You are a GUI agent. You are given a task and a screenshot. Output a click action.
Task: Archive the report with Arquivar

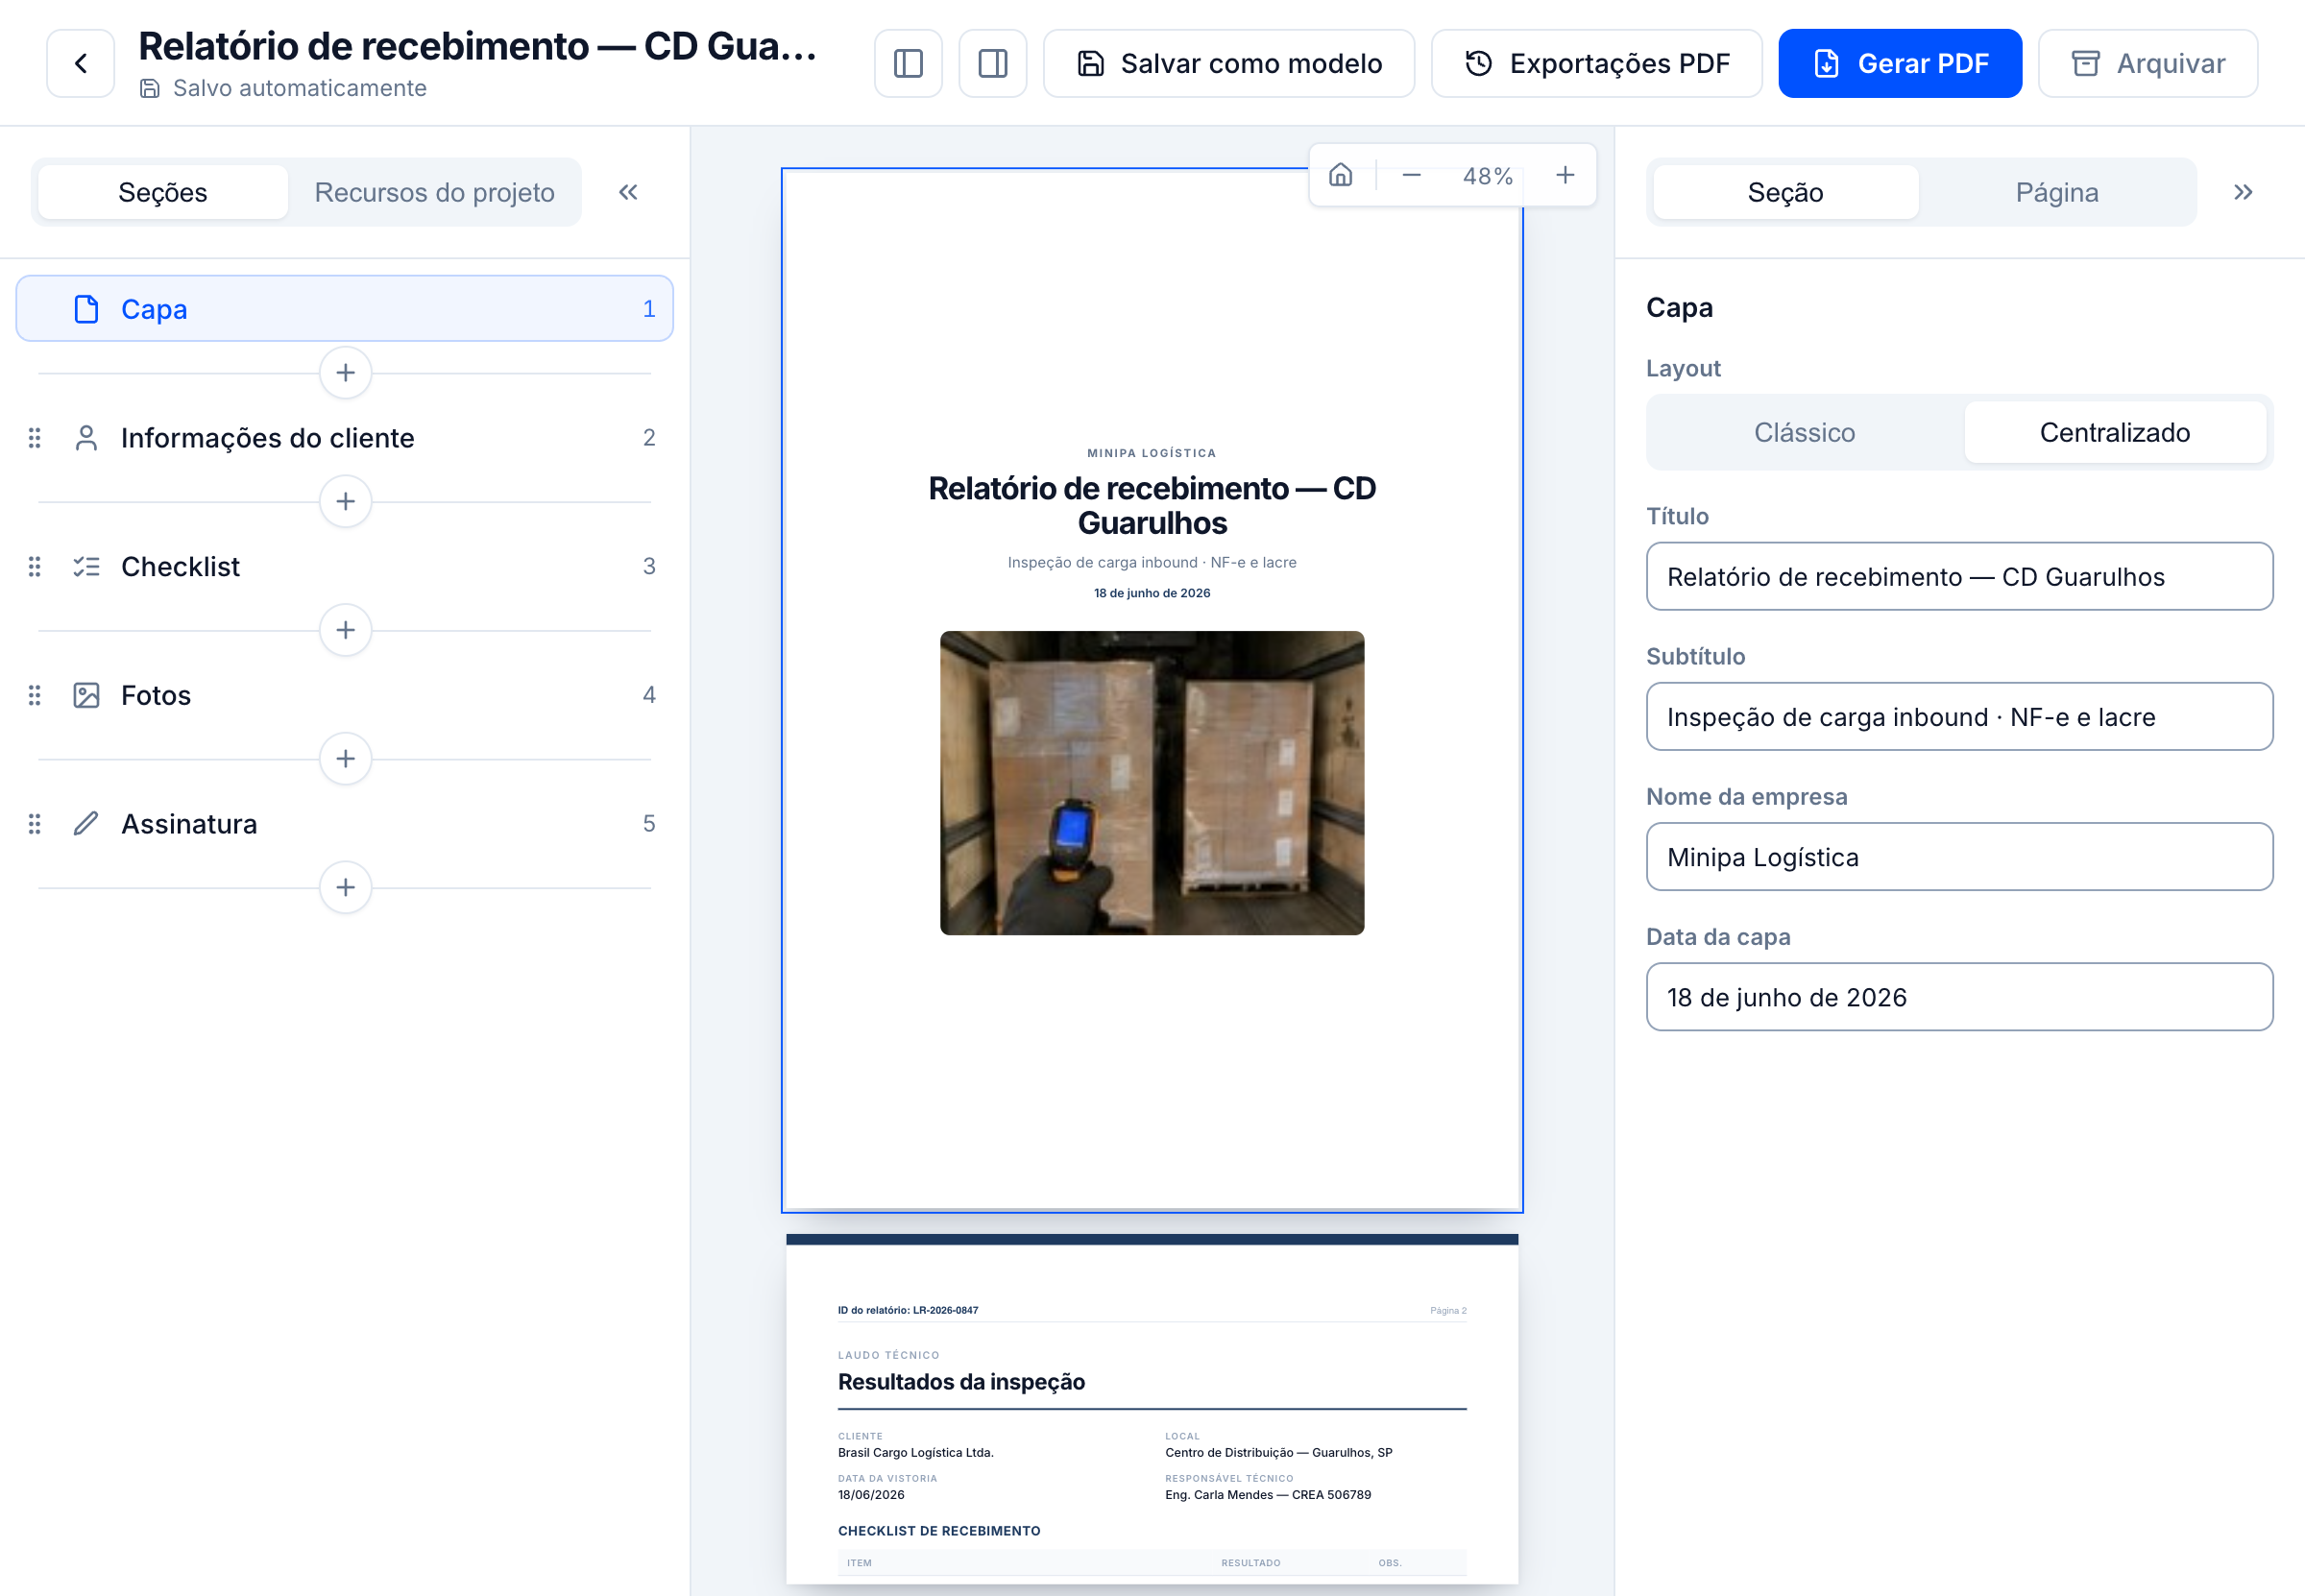click(2147, 63)
